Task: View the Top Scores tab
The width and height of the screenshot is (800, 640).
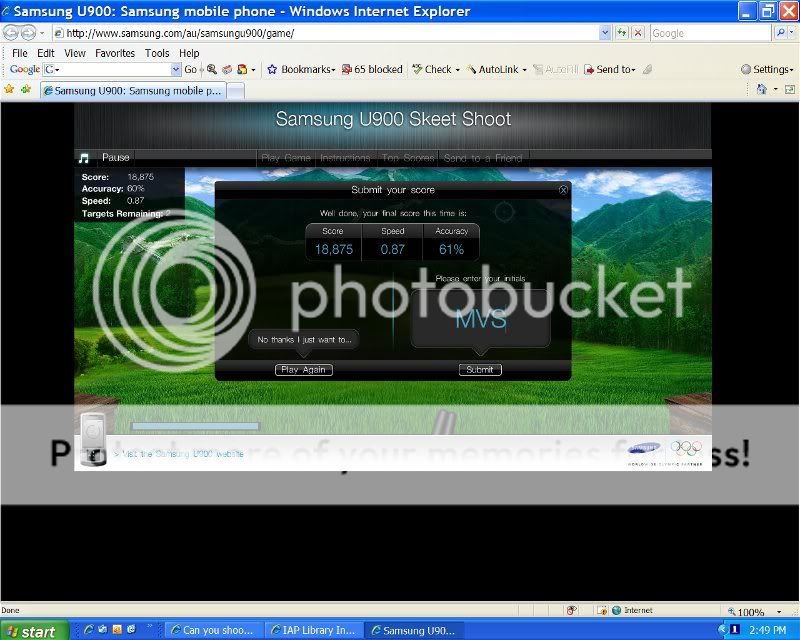Action: tap(408, 158)
